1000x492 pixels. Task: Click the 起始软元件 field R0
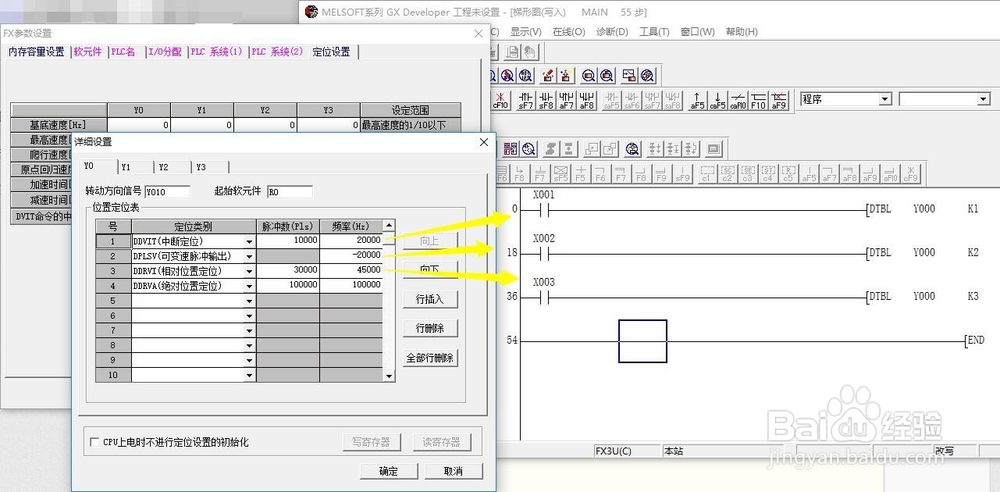(290, 191)
